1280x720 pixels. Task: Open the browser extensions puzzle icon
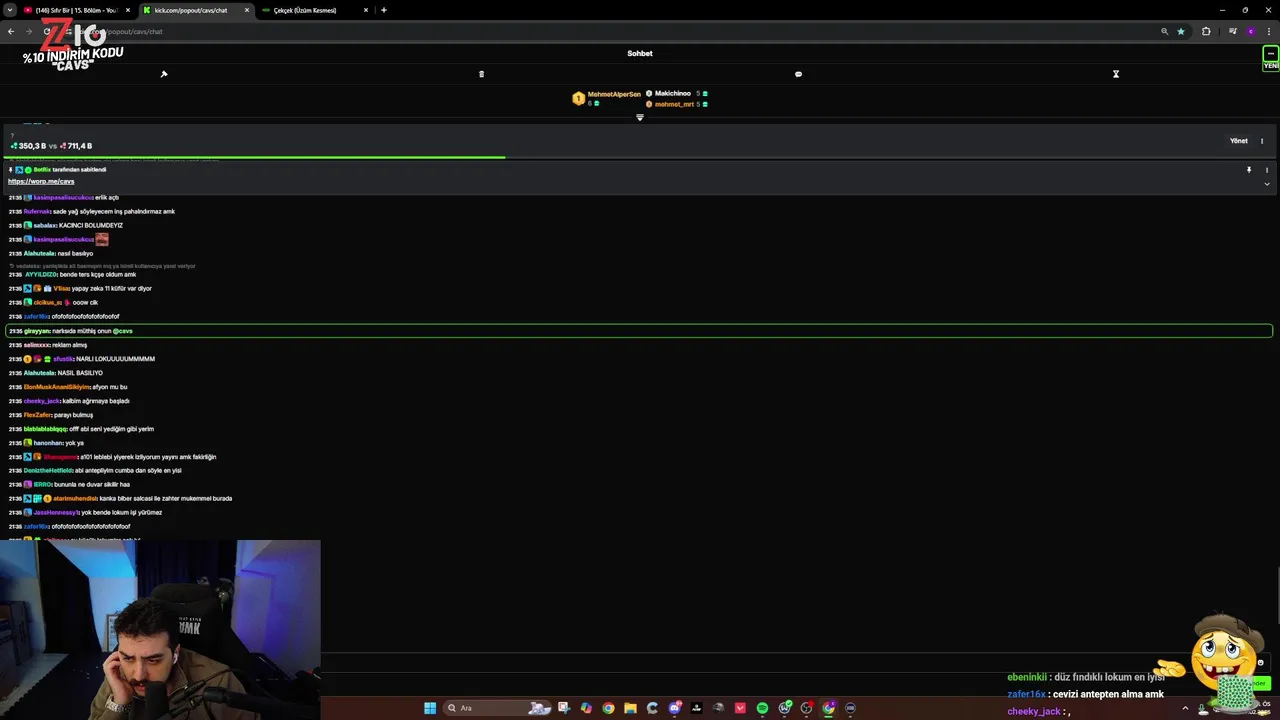[1206, 31]
